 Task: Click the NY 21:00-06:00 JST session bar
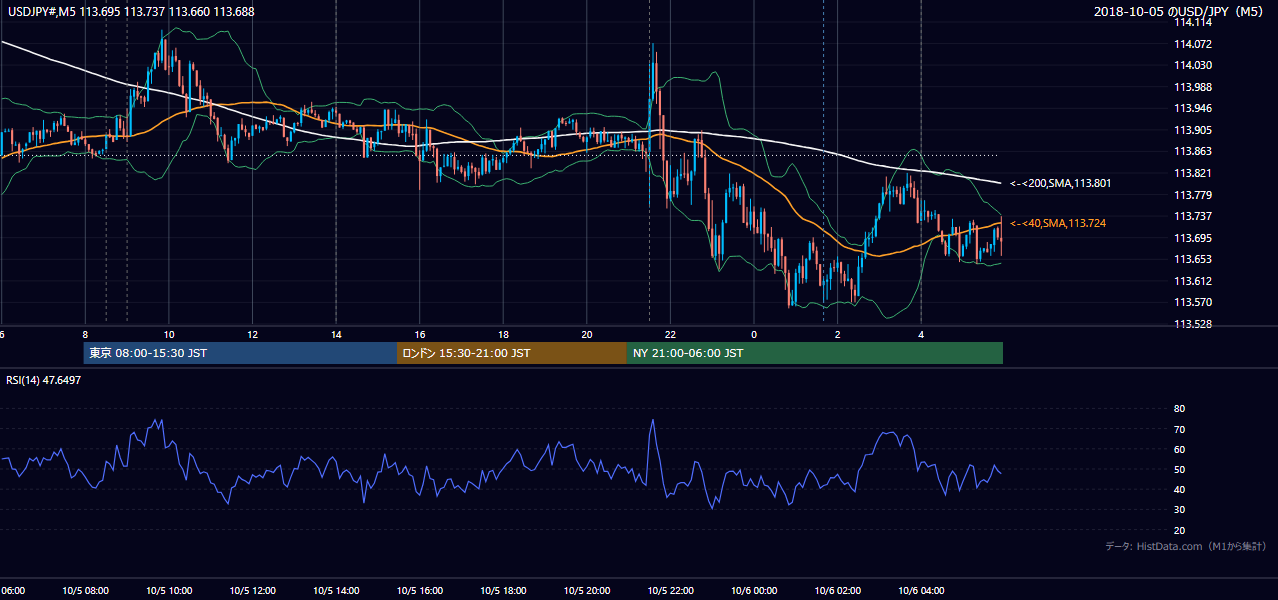(x=815, y=353)
